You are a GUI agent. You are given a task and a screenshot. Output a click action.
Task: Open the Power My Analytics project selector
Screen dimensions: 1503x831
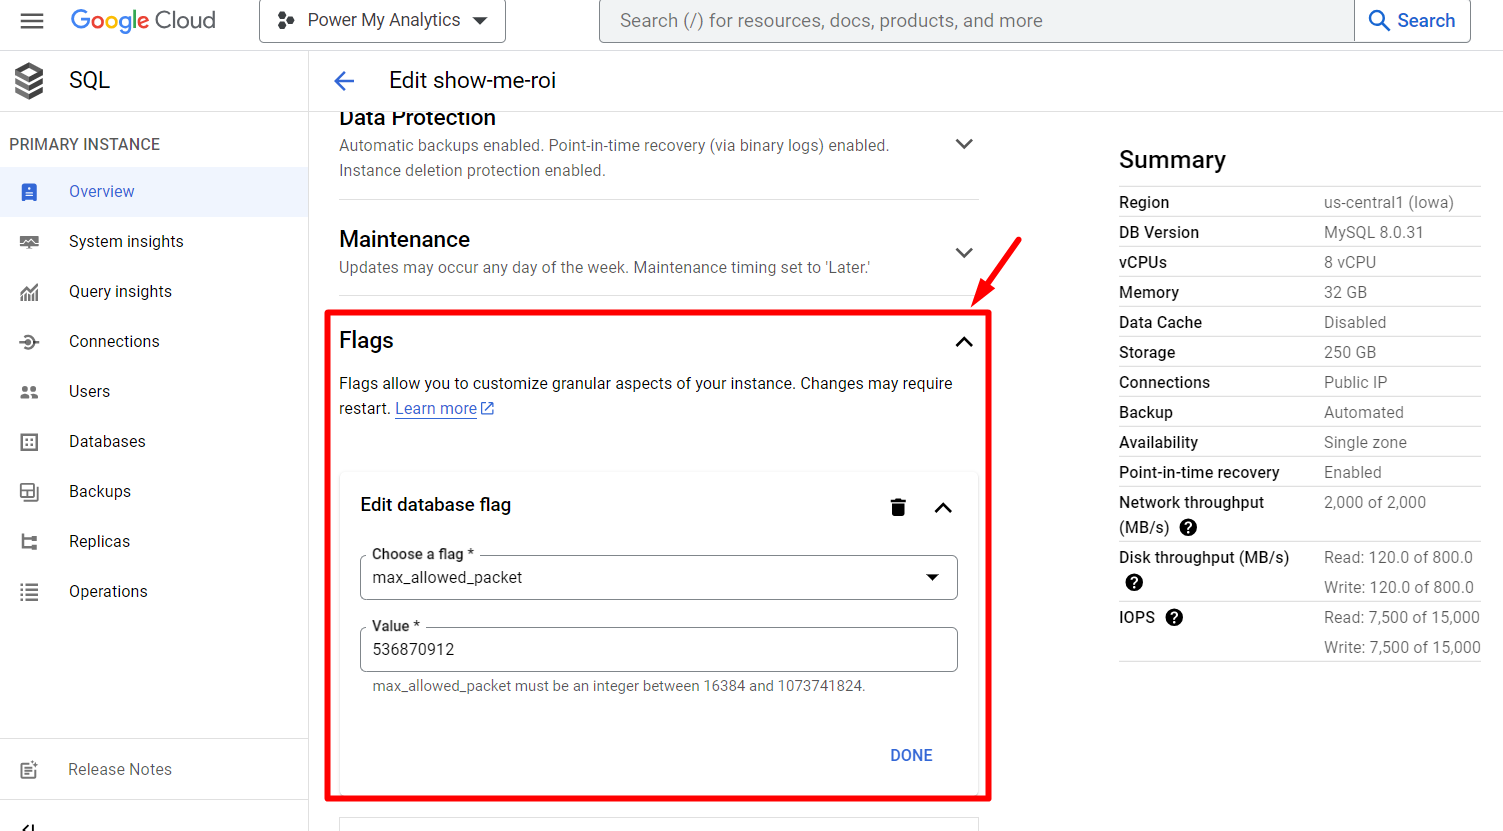382,21
